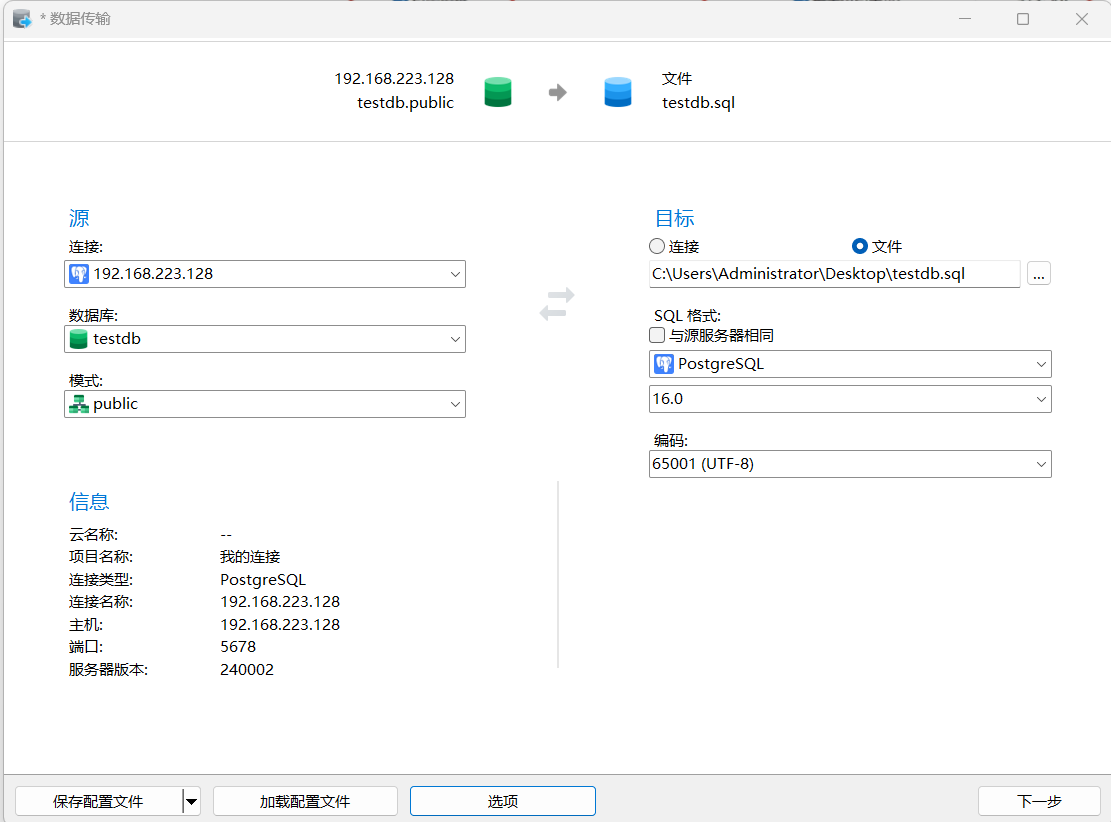
Task: Click the 加载配置文件 button
Action: pos(305,801)
